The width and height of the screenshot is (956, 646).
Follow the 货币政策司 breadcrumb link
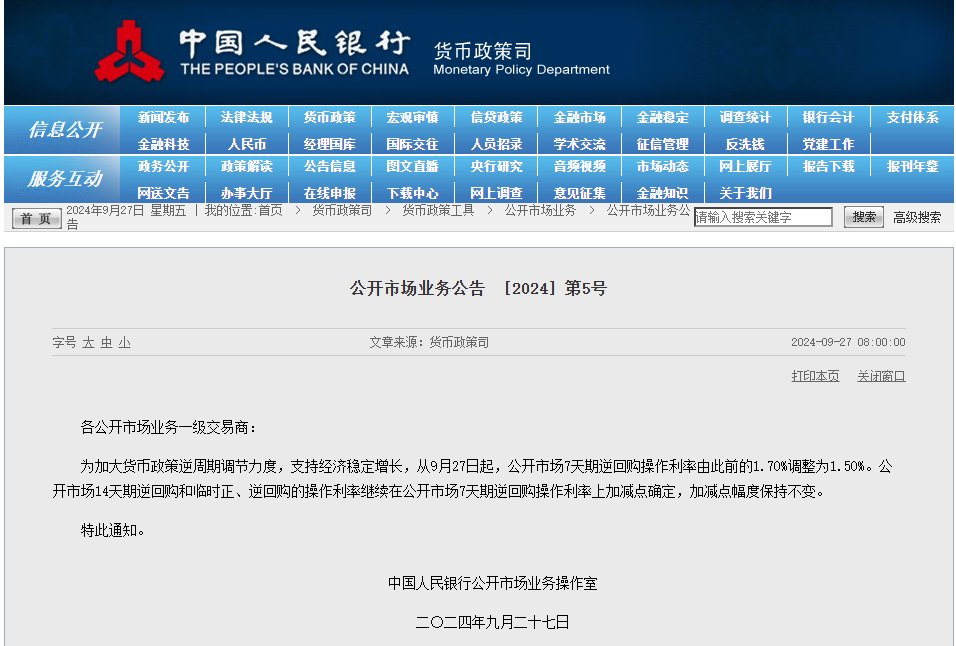342,211
